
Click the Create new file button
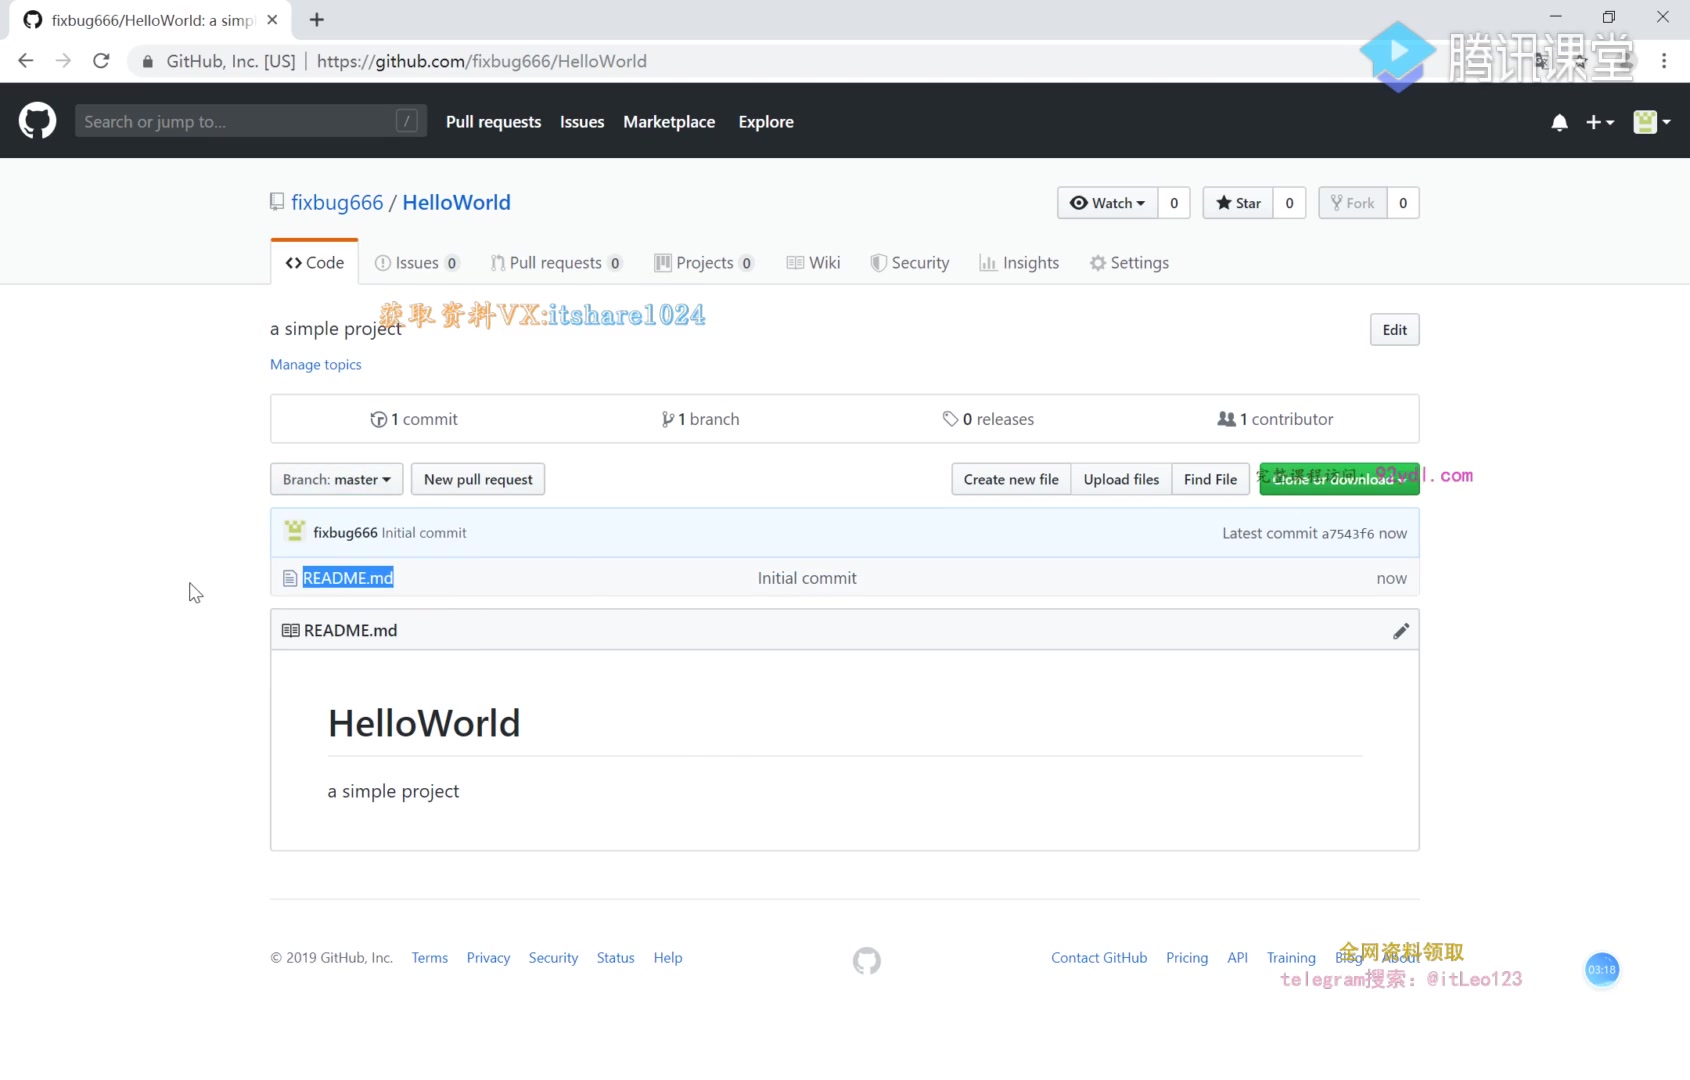click(x=1011, y=479)
